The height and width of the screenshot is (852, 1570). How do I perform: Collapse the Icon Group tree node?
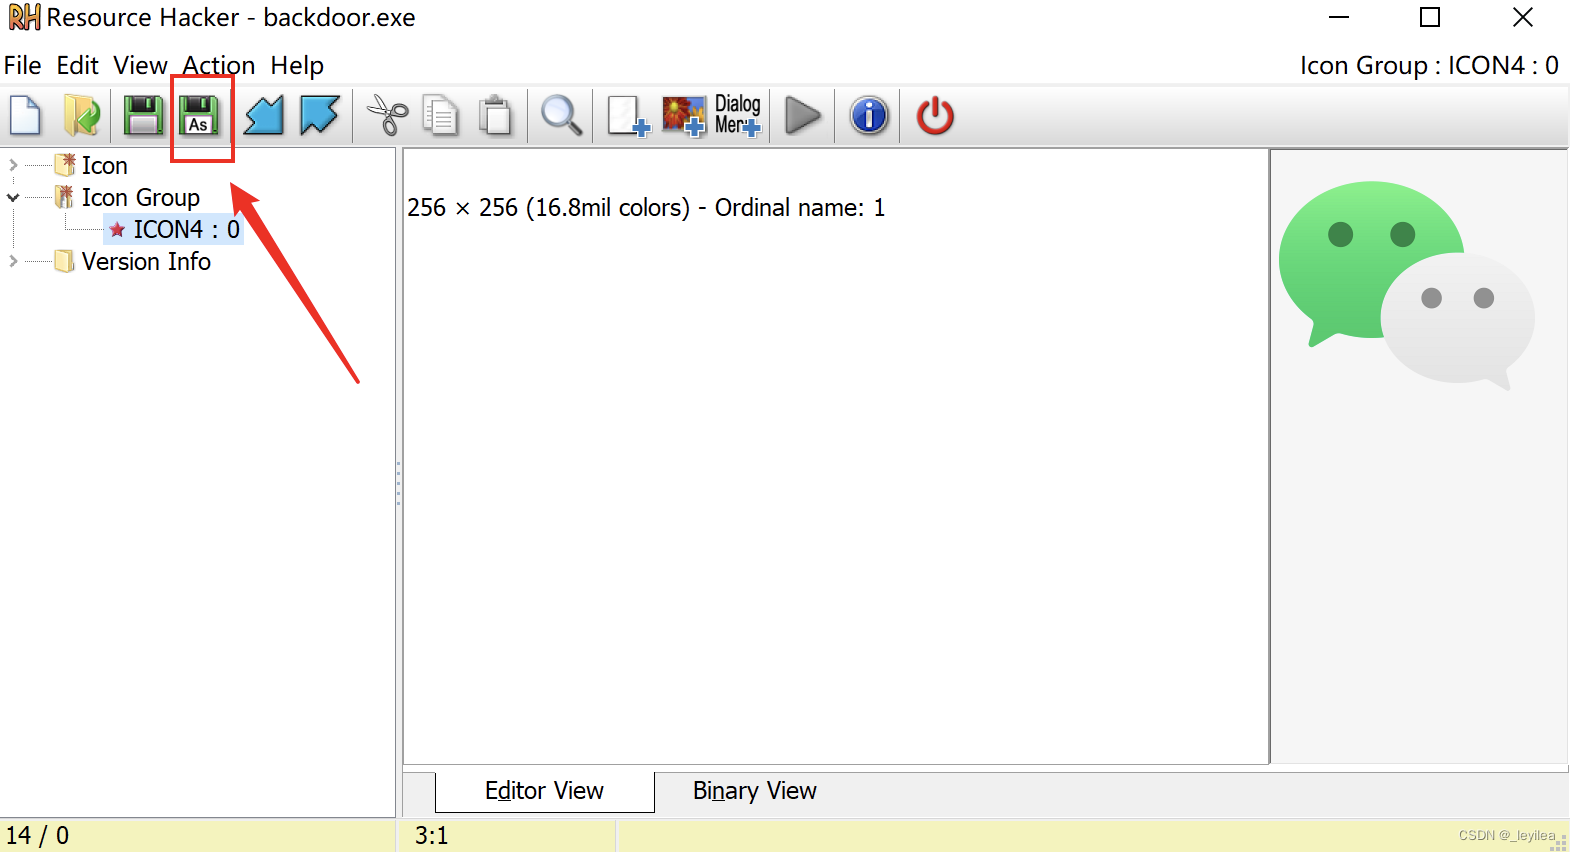click(13, 197)
